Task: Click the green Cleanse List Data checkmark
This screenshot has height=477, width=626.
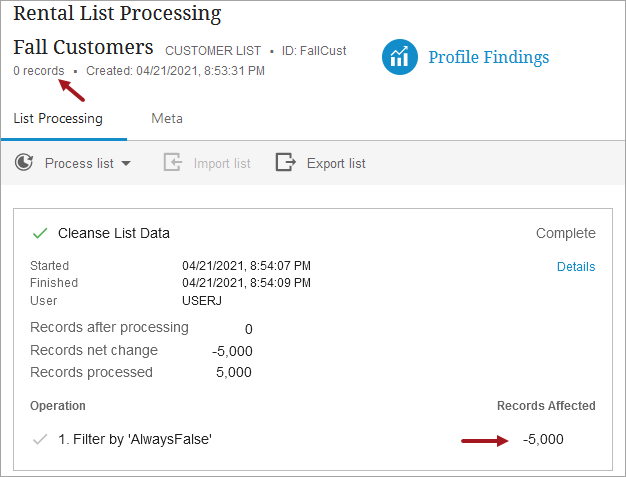Action: coord(40,233)
